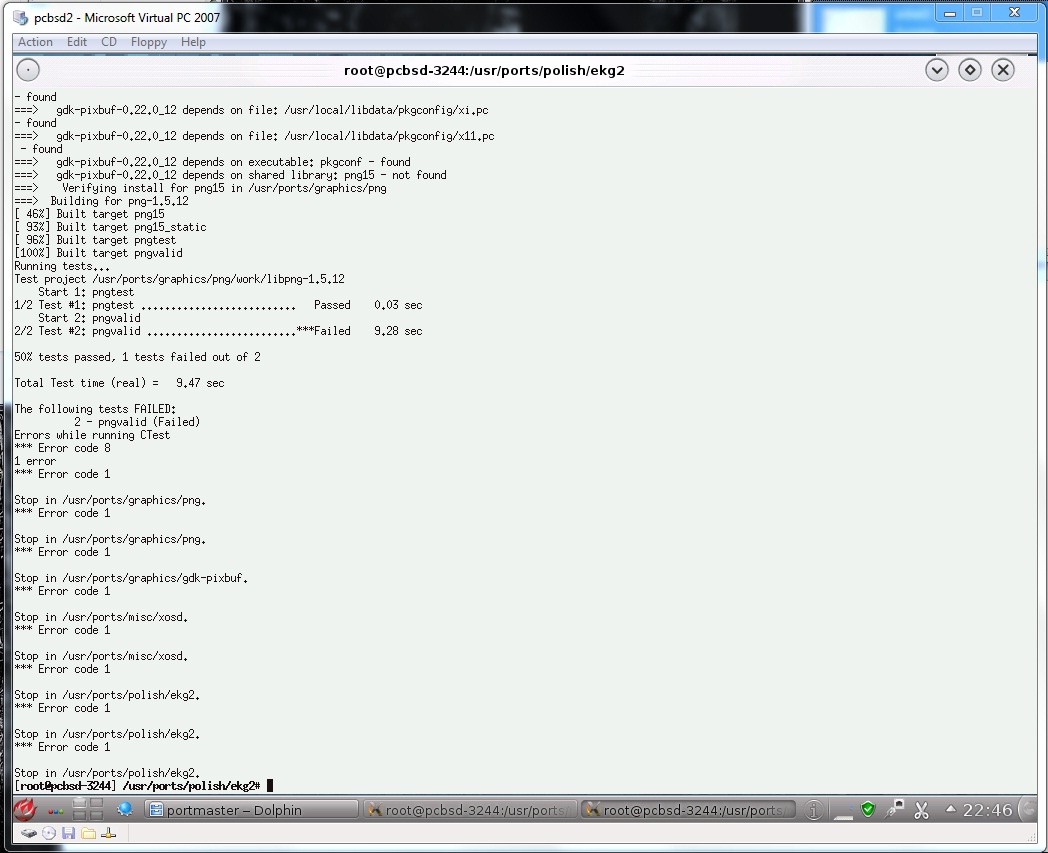The width and height of the screenshot is (1048, 853).
Task: Click the 'Test #1: pngtest ... Passed' line
Action: point(219,305)
